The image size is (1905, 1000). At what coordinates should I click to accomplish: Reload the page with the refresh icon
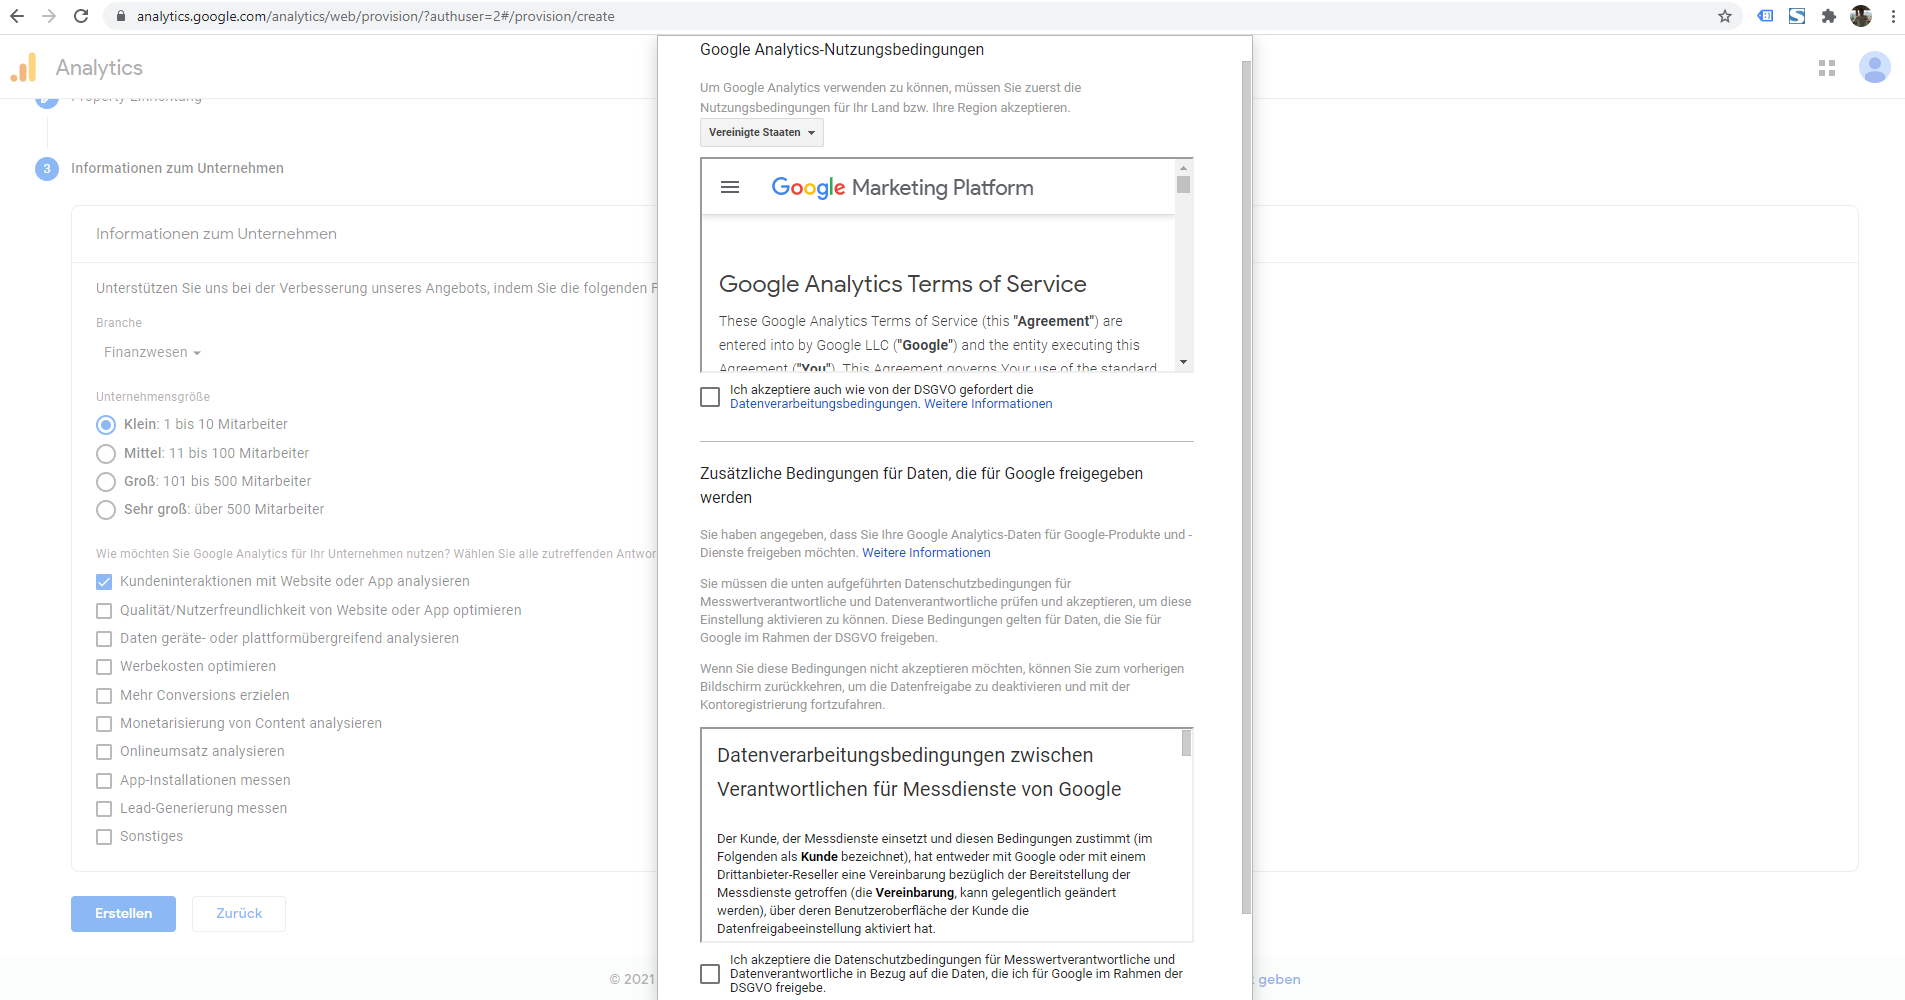pyautogui.click(x=81, y=16)
